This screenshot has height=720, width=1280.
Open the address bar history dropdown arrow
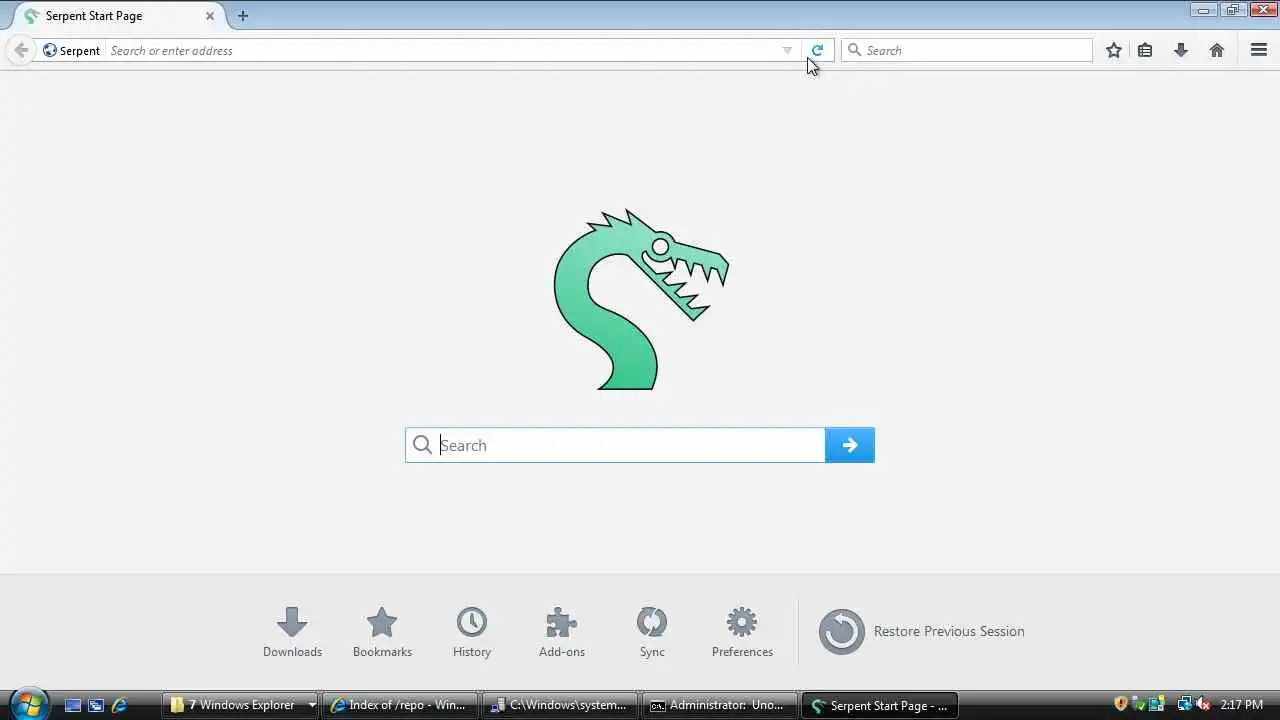(x=787, y=50)
